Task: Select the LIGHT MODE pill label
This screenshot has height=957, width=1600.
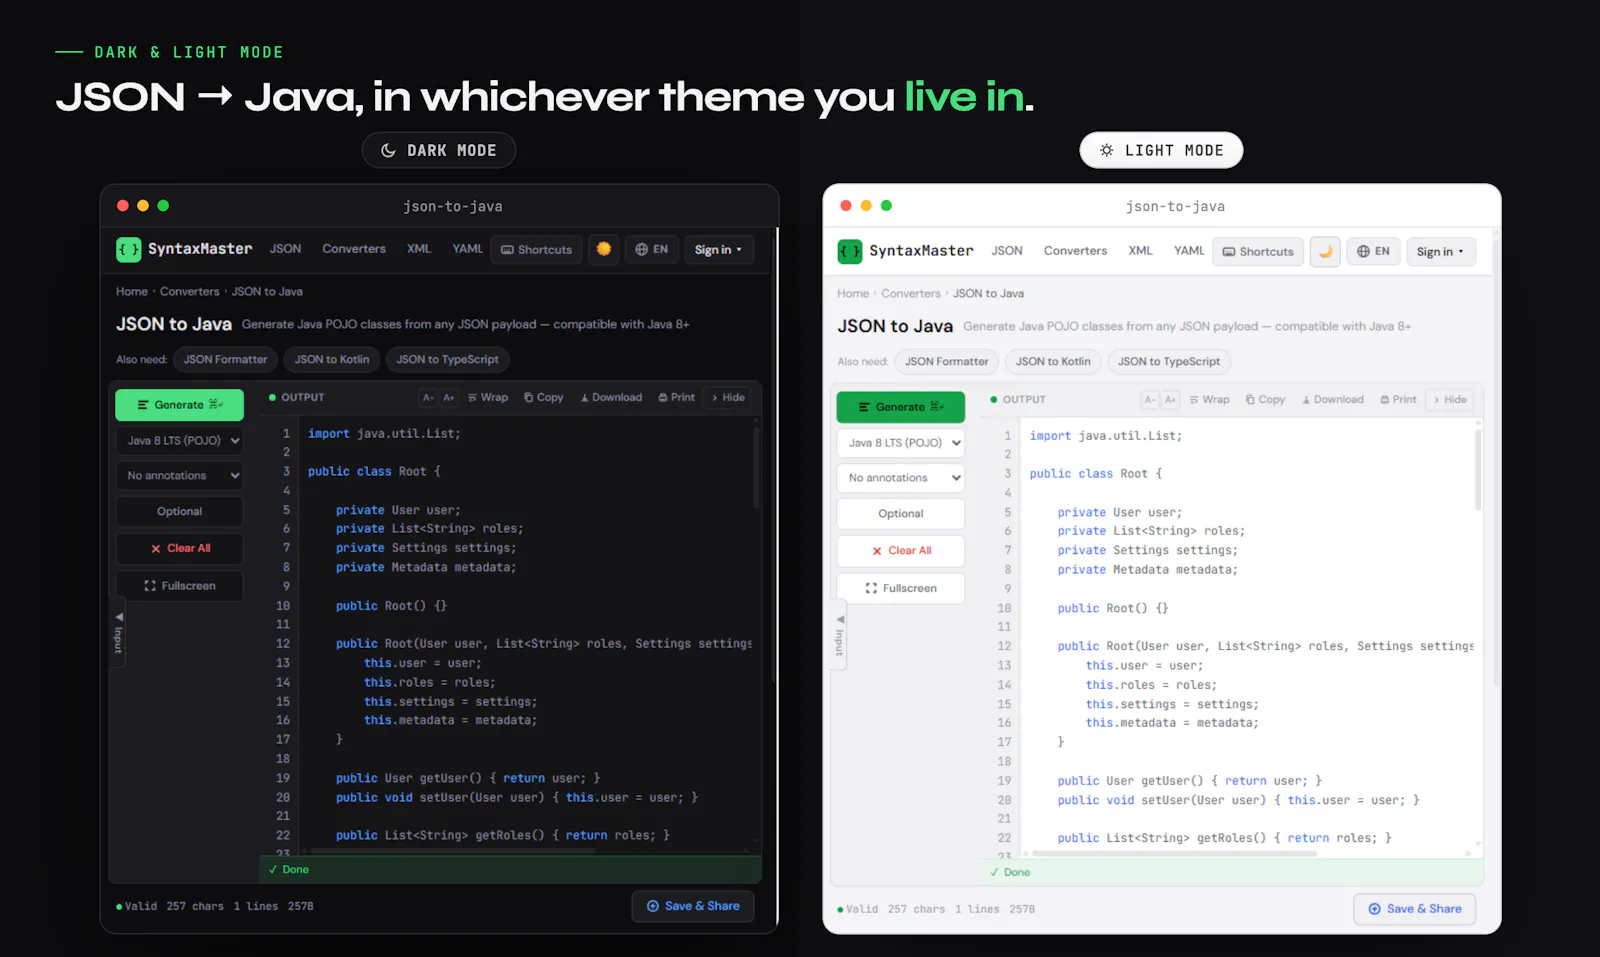Action: 1162,150
